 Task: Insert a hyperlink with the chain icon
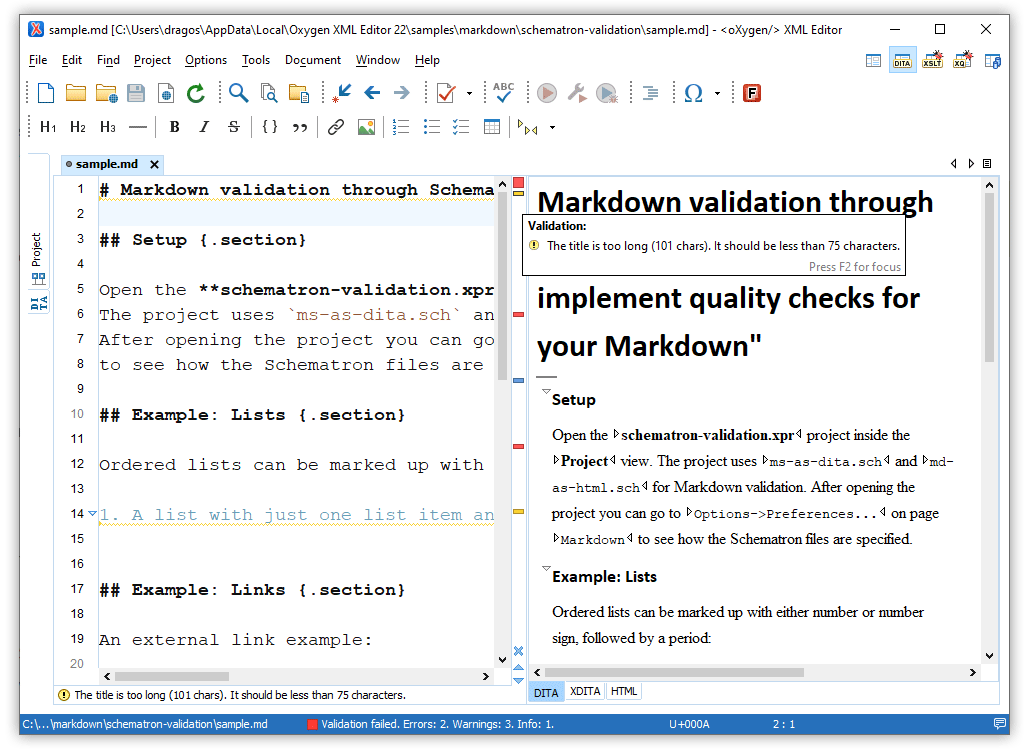click(336, 127)
